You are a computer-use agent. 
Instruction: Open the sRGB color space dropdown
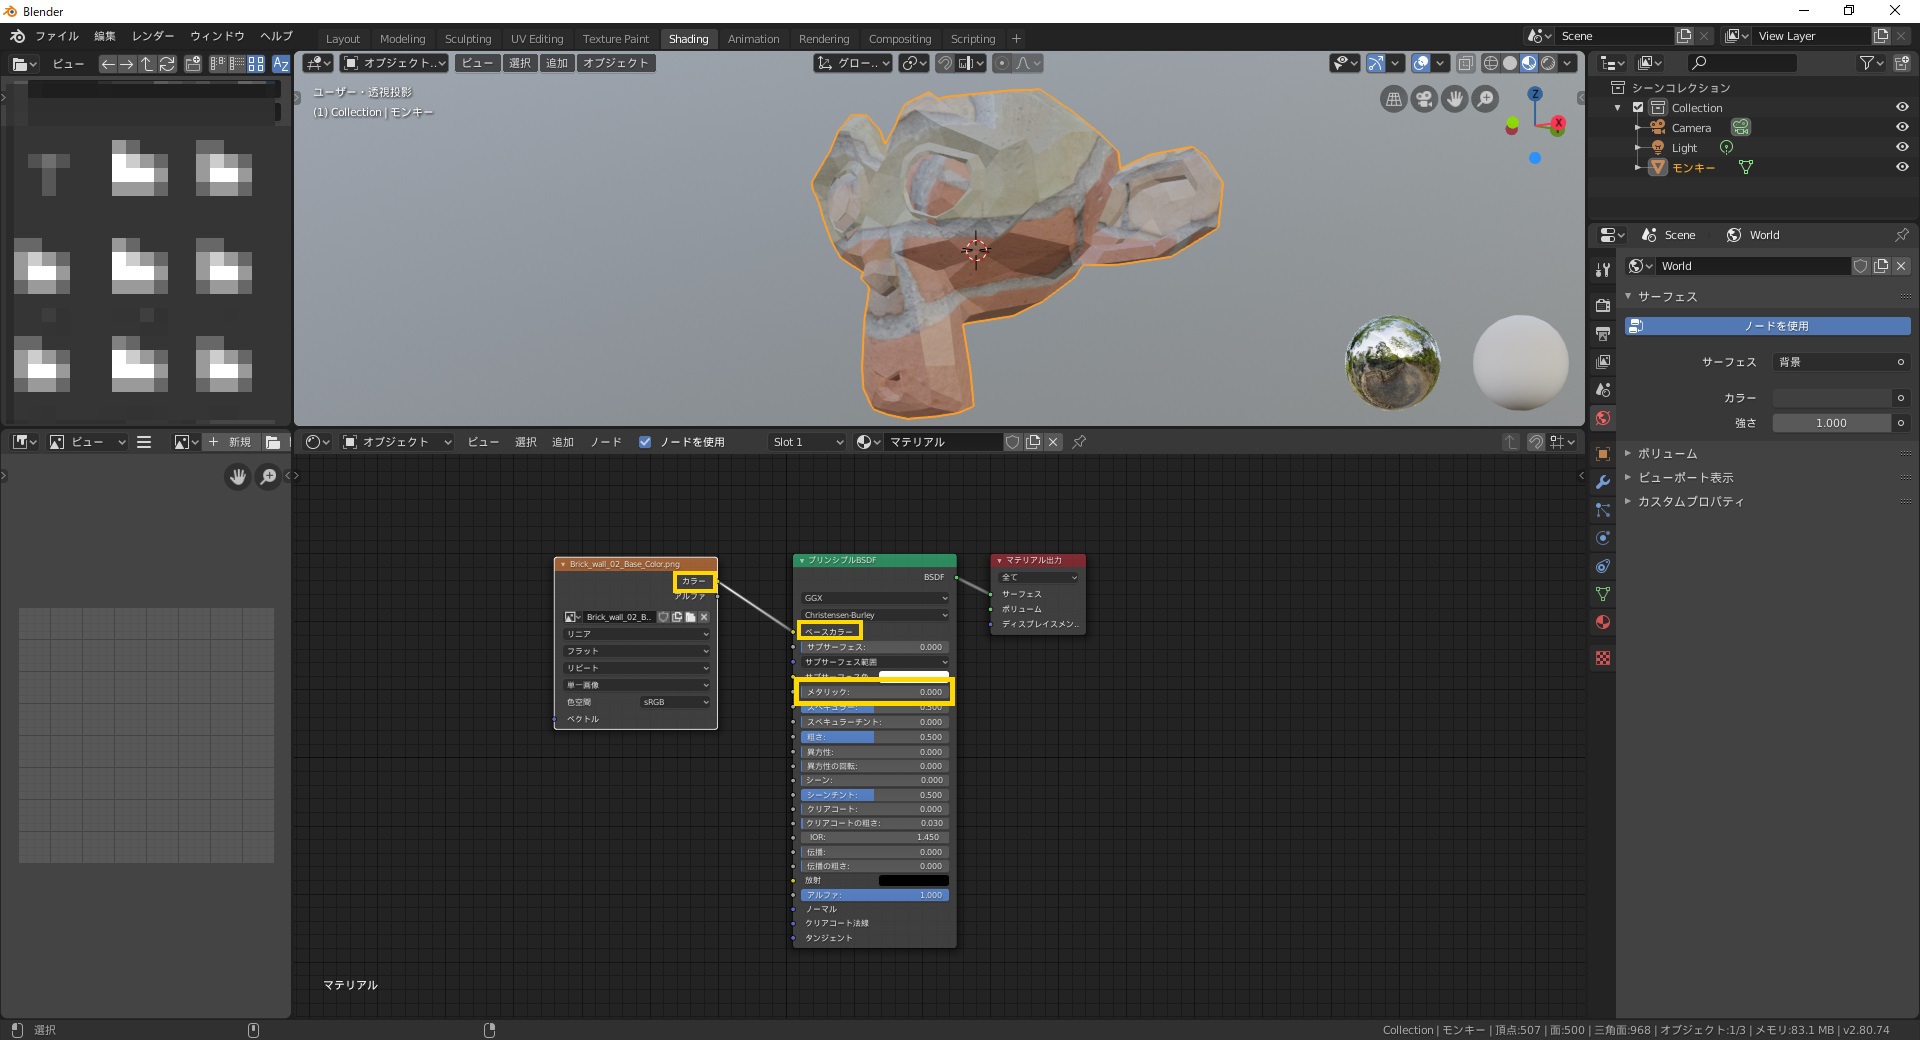[x=675, y=702]
